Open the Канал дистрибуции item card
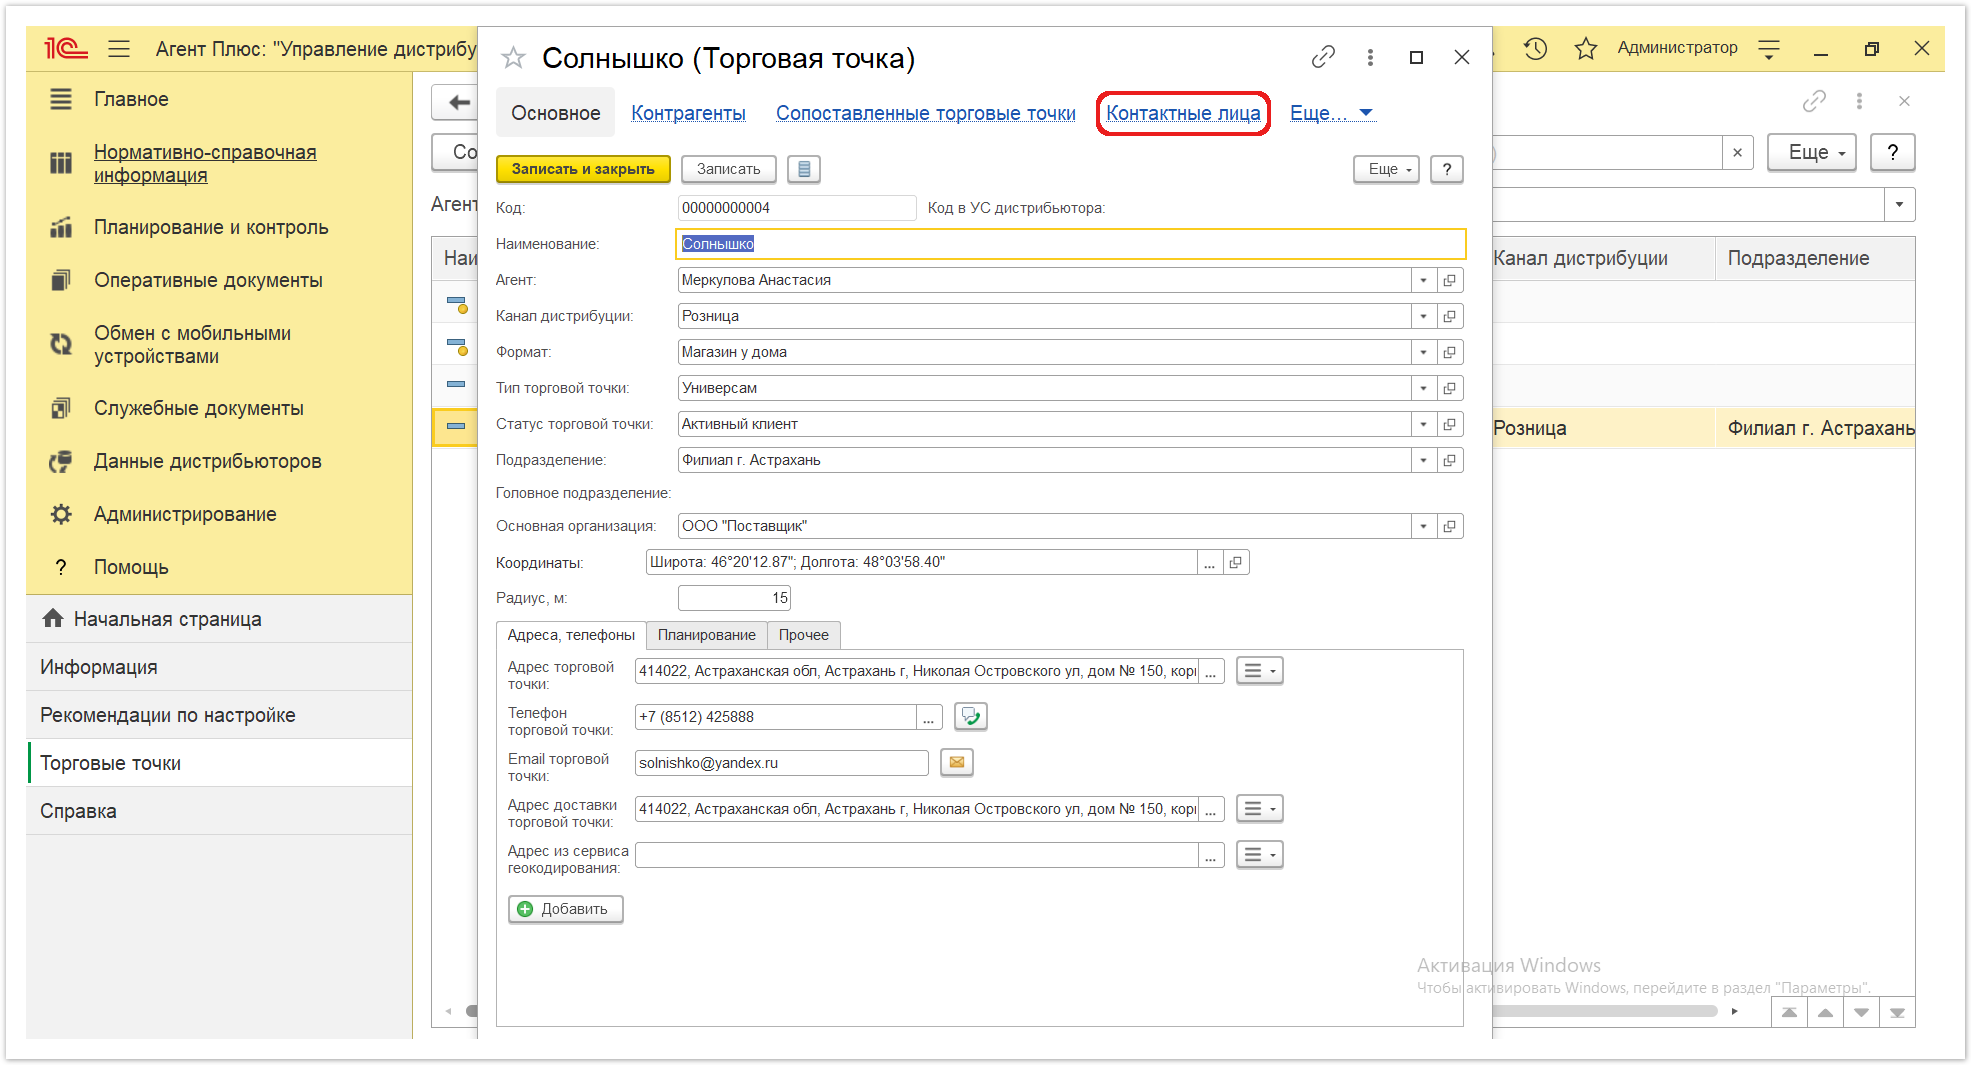This screenshot has height=1065, width=1971. (1449, 316)
